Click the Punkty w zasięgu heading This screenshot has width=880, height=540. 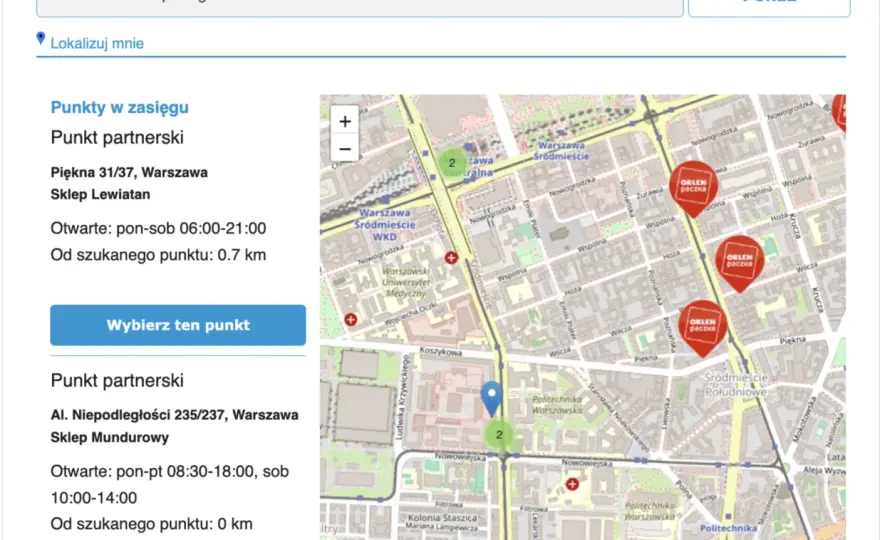click(x=120, y=107)
